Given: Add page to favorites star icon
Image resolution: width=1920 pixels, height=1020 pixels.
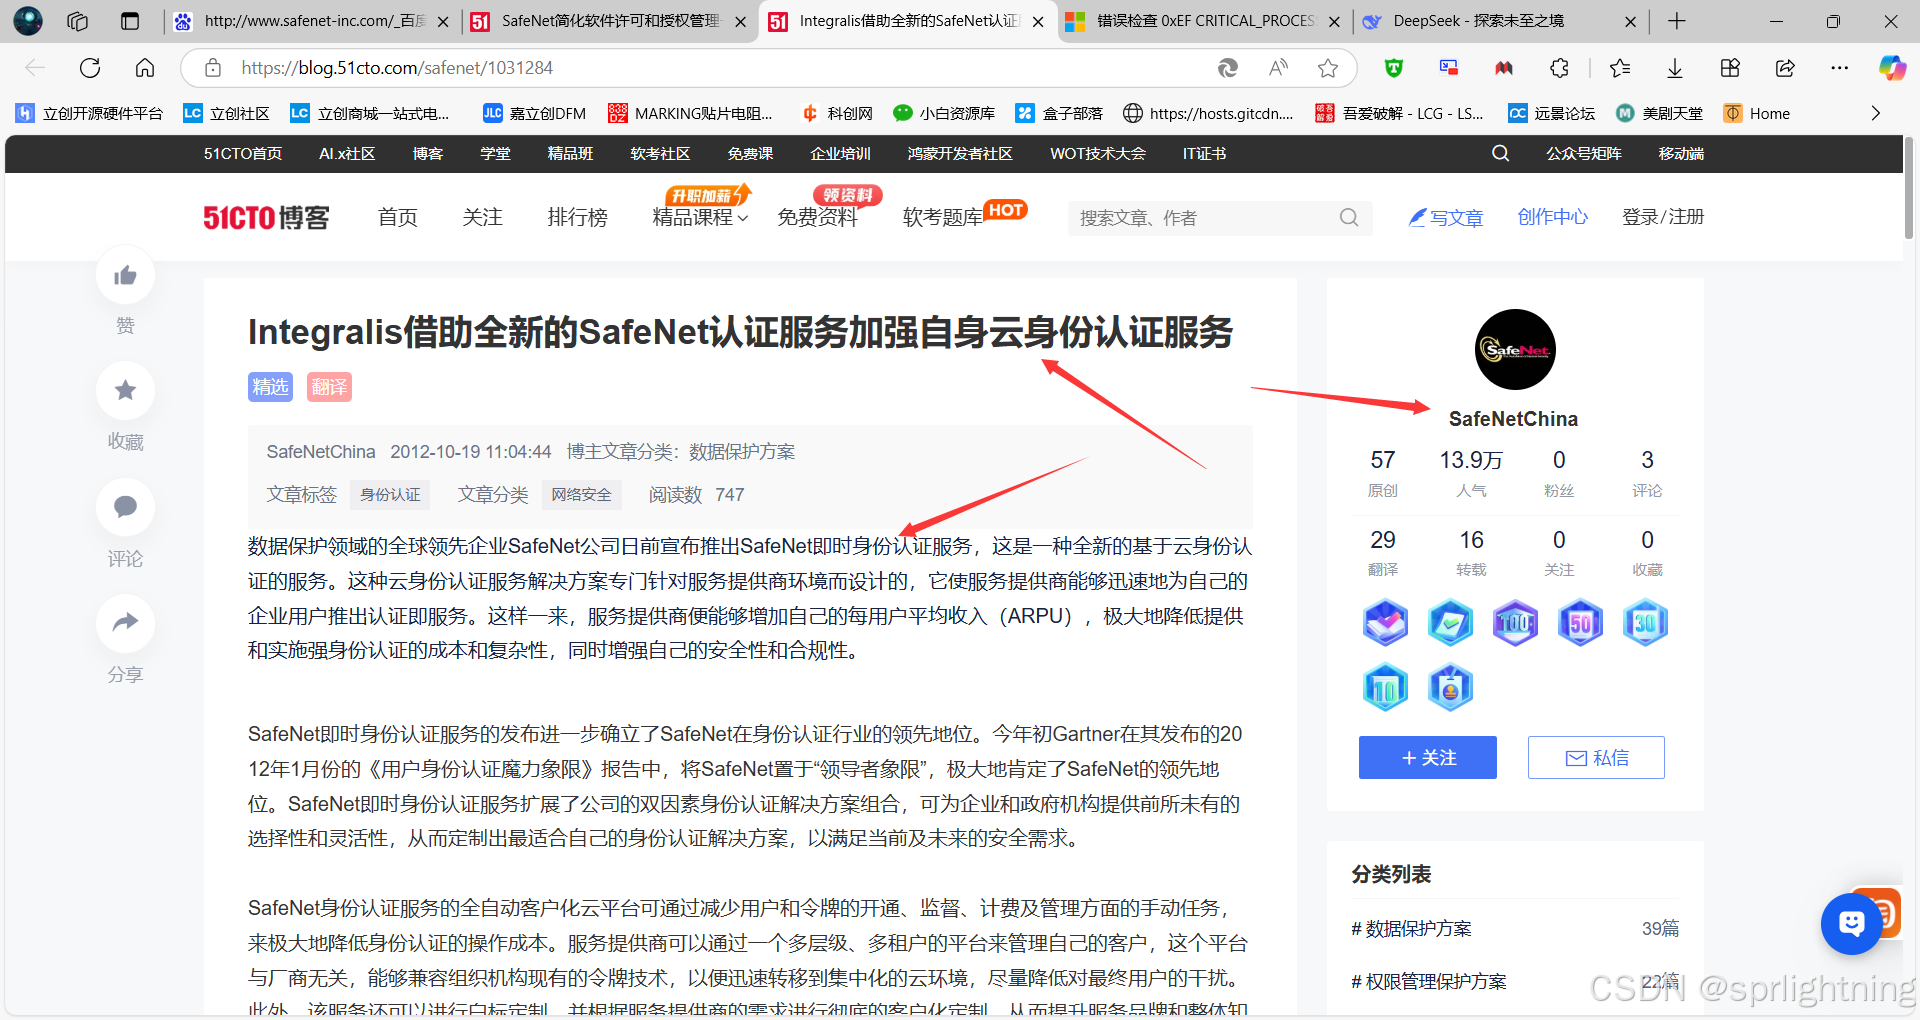Looking at the screenshot, I should coord(1328,68).
